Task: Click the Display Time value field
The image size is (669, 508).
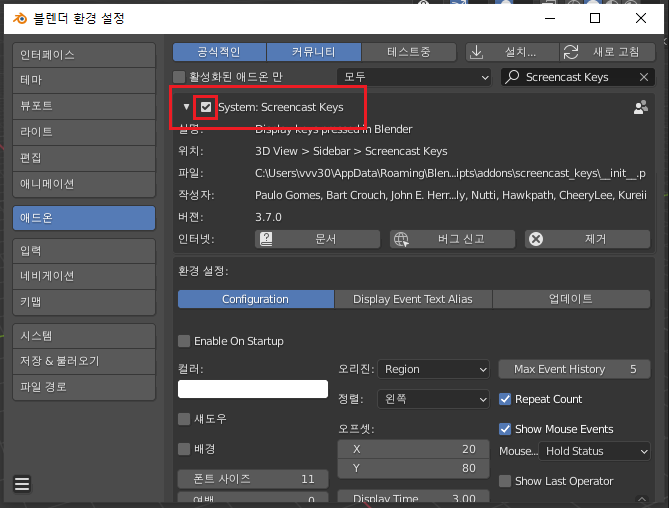Action: [413, 498]
